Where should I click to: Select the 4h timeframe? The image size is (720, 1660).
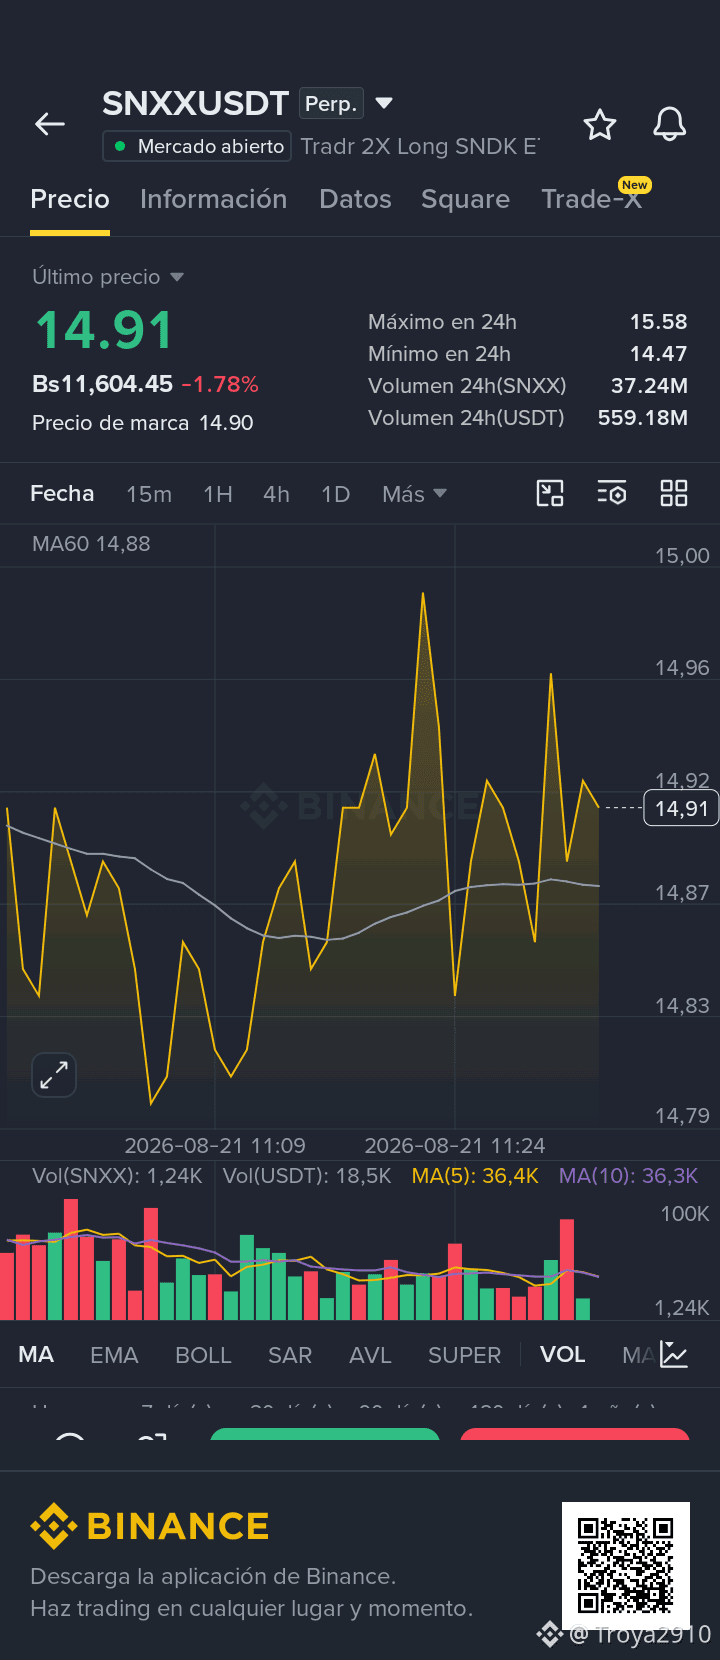pos(276,494)
